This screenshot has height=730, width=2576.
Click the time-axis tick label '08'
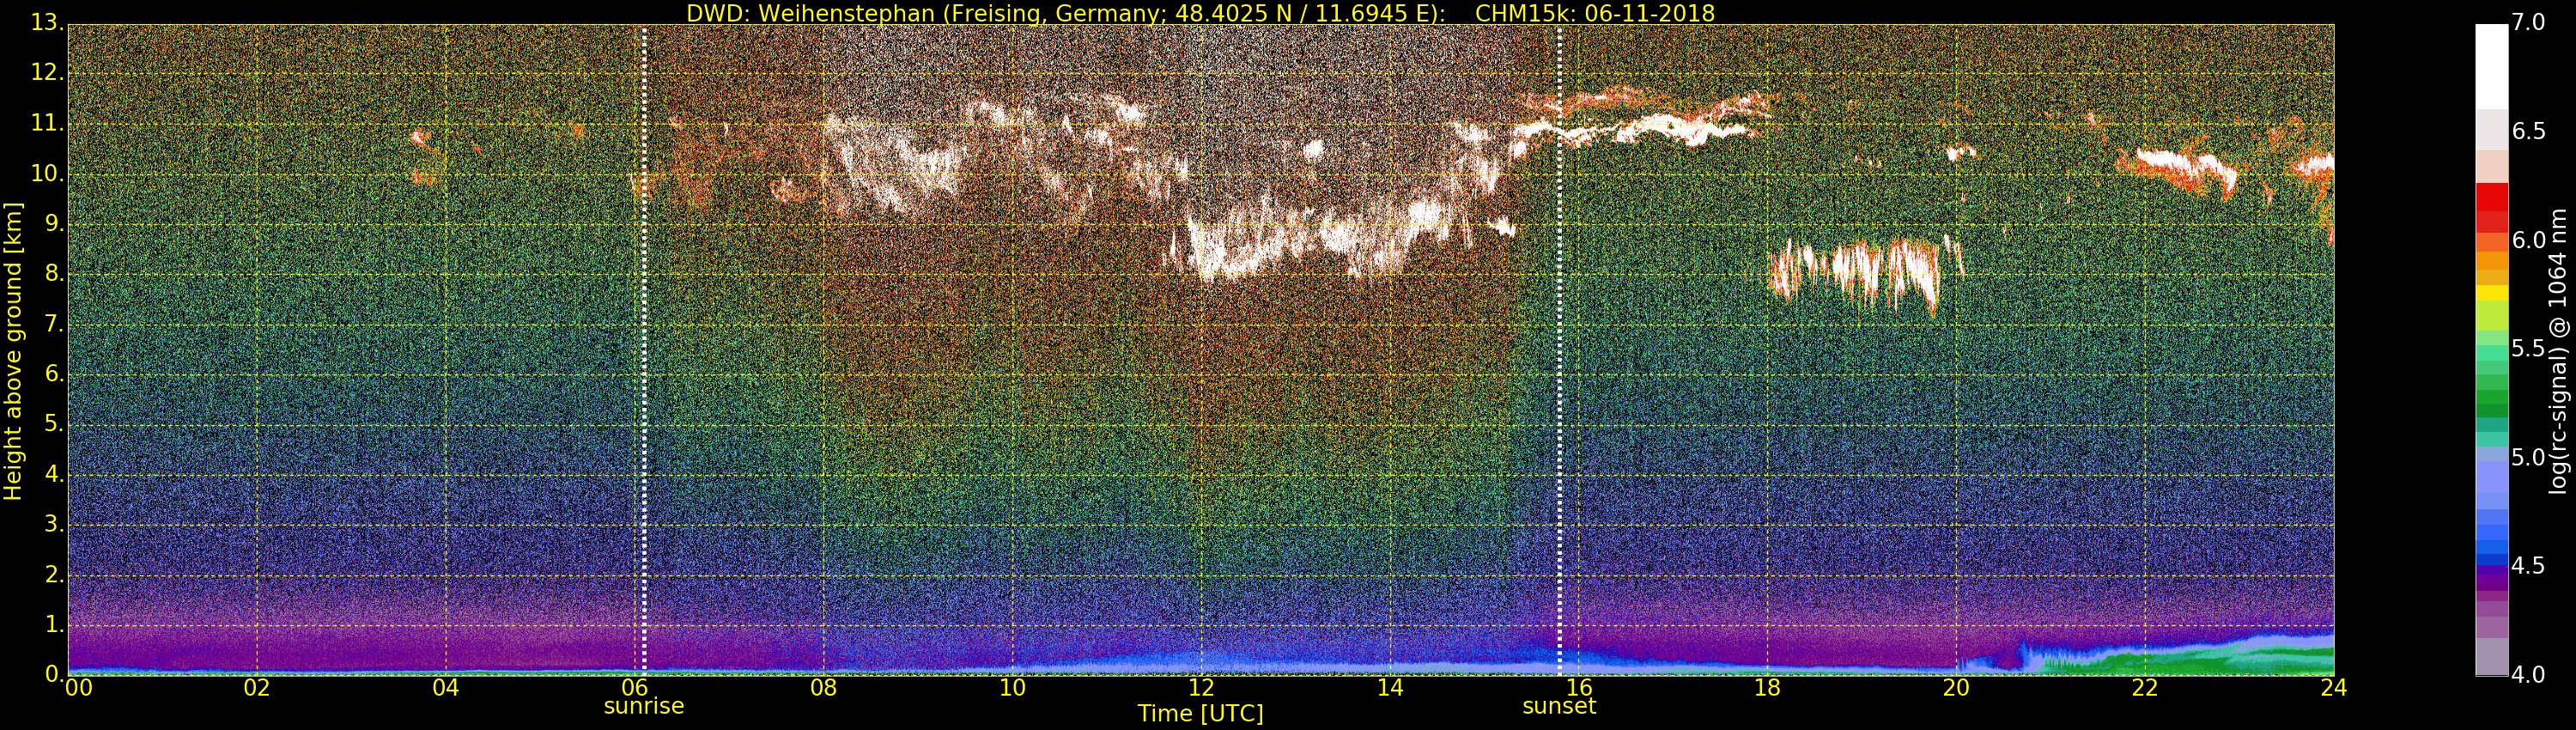click(x=823, y=688)
